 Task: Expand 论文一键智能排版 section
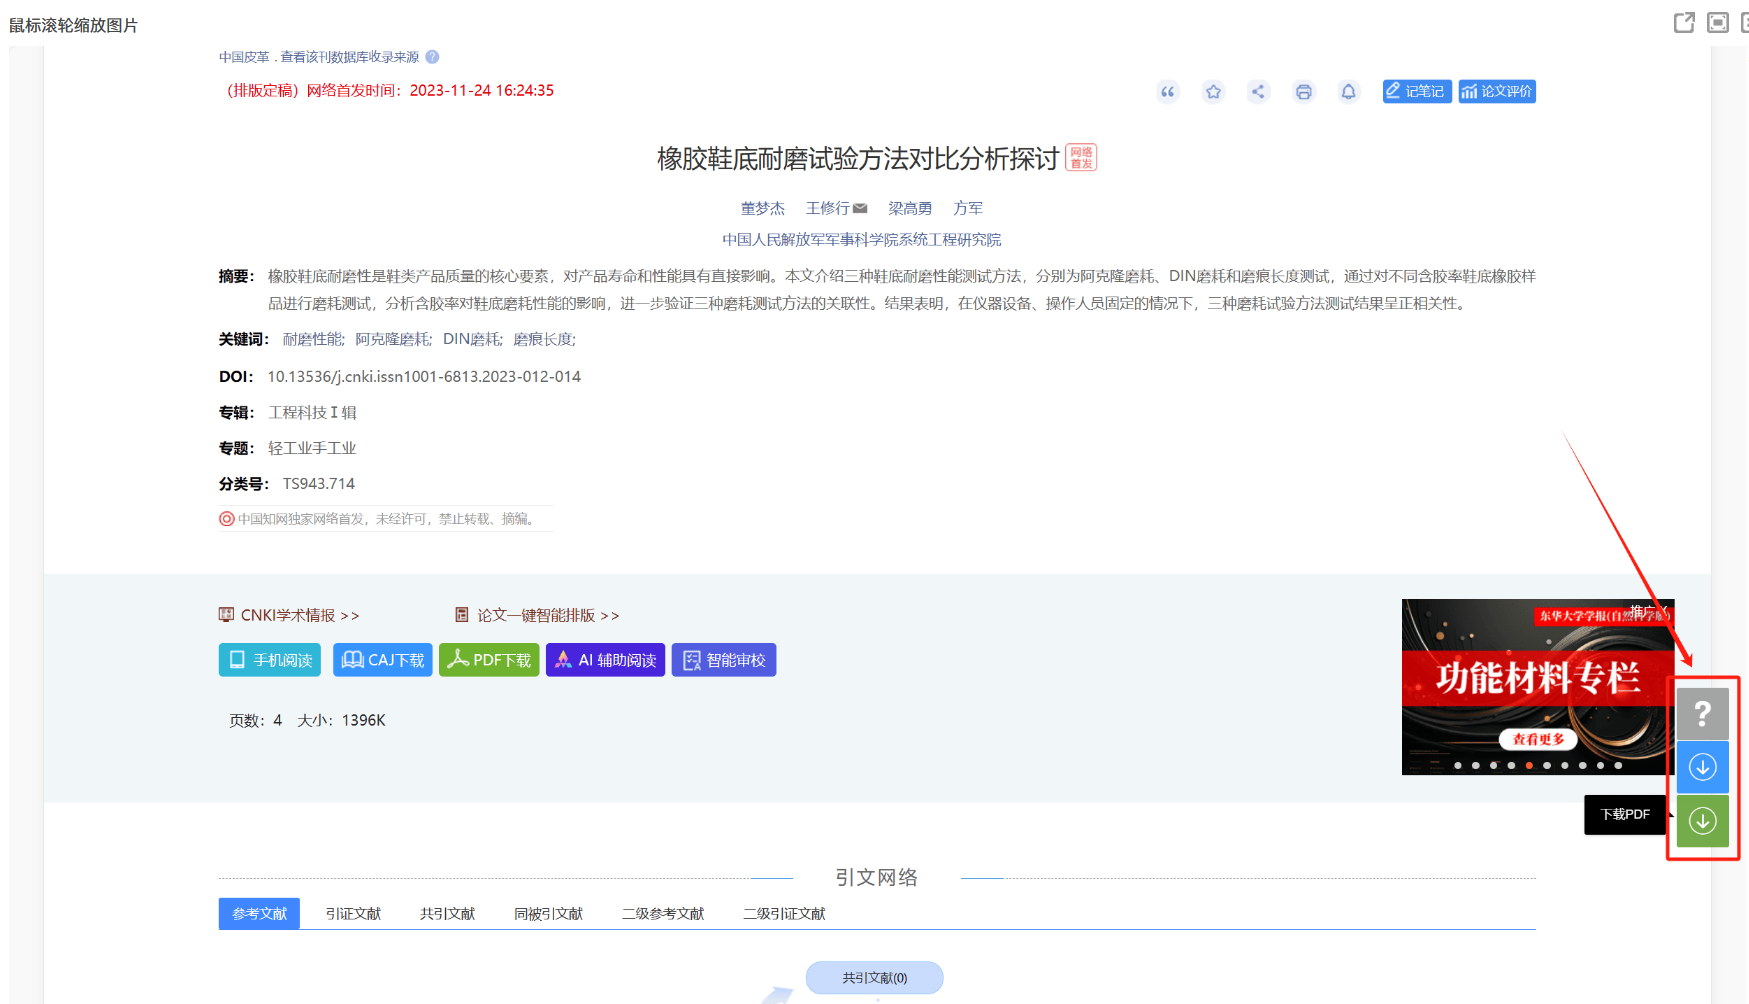(x=537, y=615)
